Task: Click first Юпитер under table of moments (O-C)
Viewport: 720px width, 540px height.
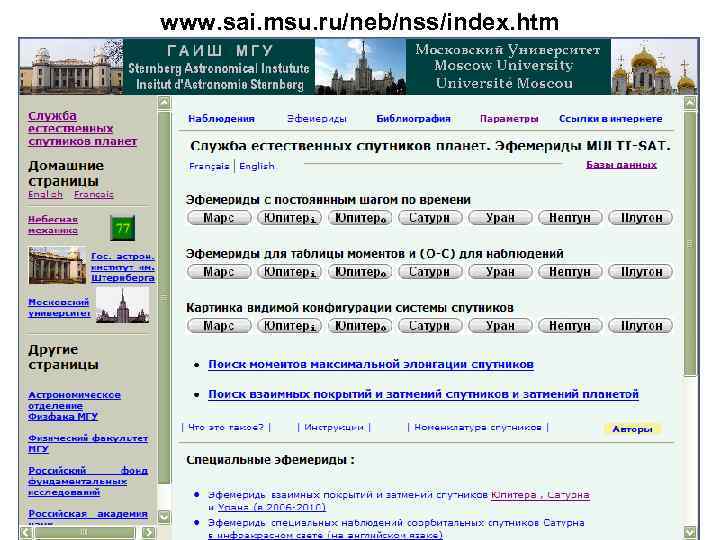Action: pos(289,272)
